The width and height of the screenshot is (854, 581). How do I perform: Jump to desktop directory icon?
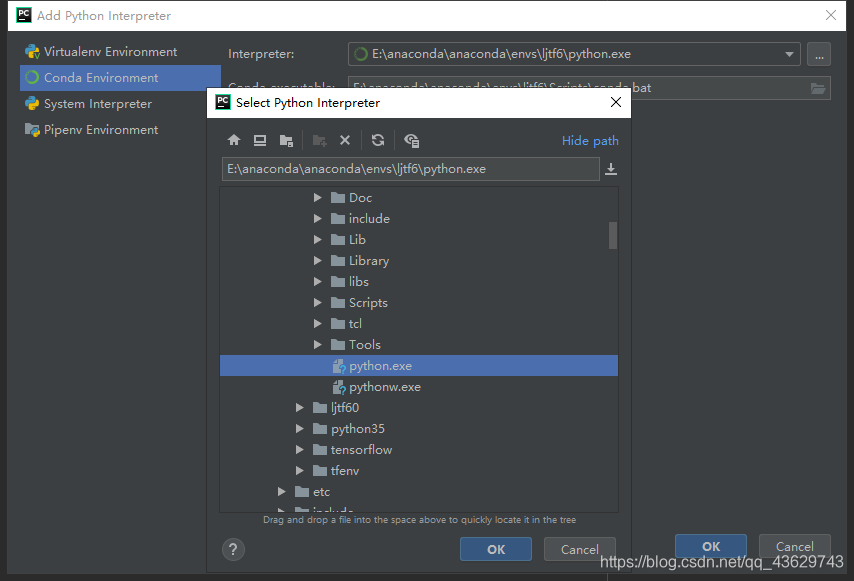point(260,140)
